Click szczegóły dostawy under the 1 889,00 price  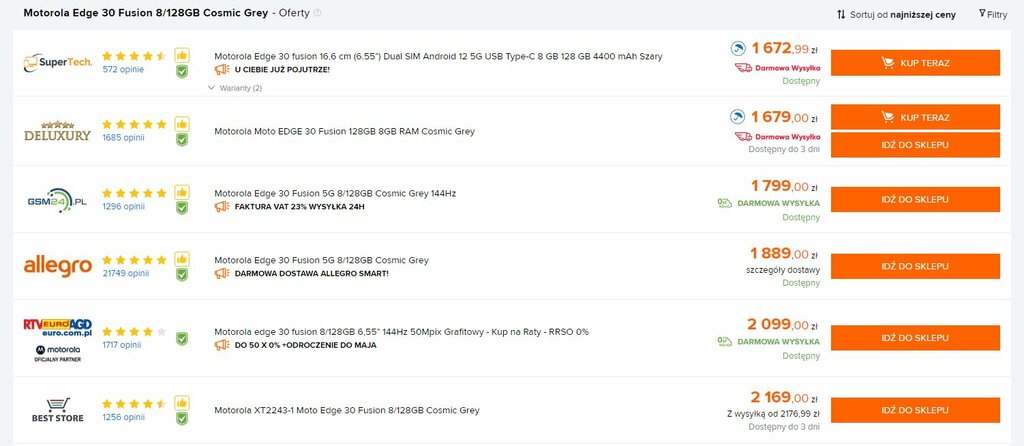783,270
